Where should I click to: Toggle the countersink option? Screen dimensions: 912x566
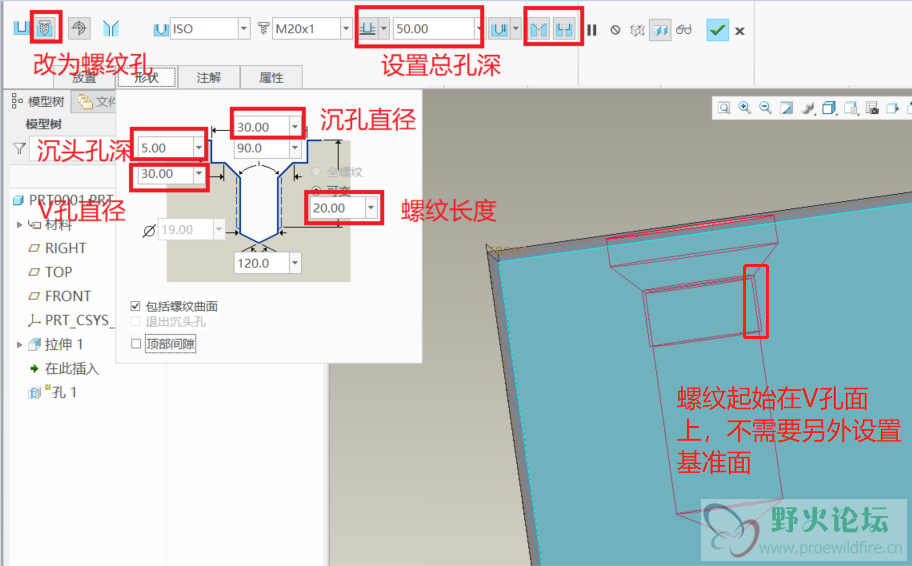pyautogui.click(x=539, y=29)
